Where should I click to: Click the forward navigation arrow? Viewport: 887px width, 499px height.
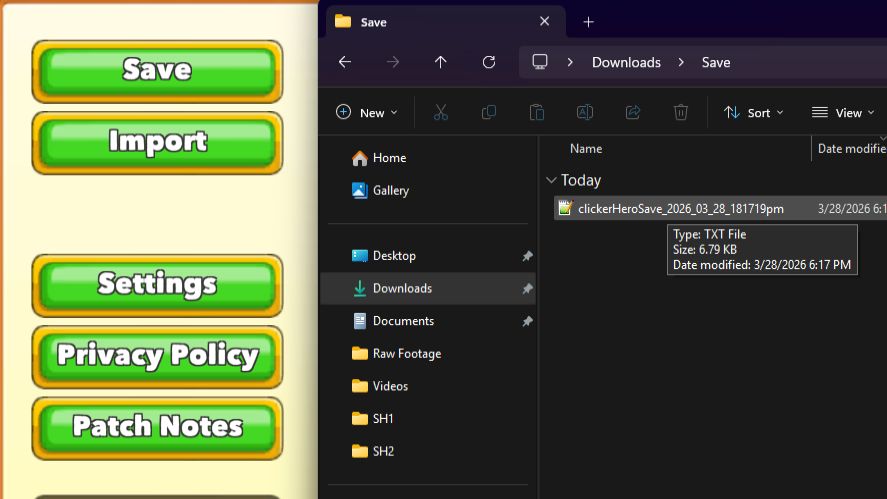[x=393, y=62]
